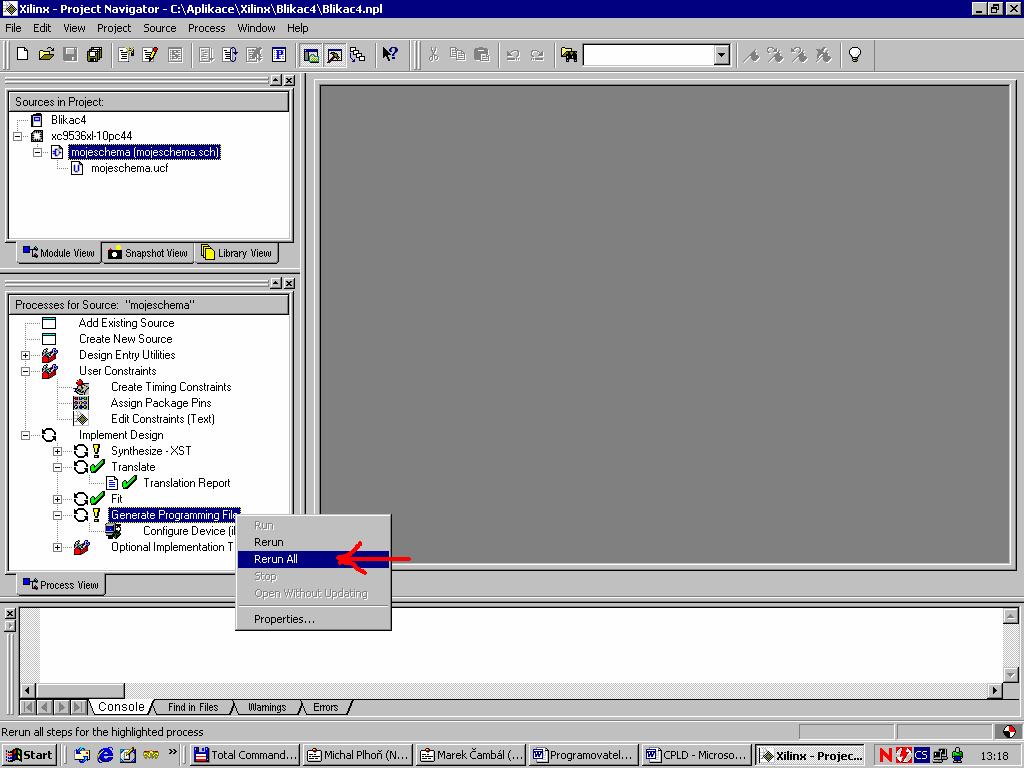Open the Project menu
Image resolution: width=1024 pixels, height=768 pixels.
(x=114, y=28)
